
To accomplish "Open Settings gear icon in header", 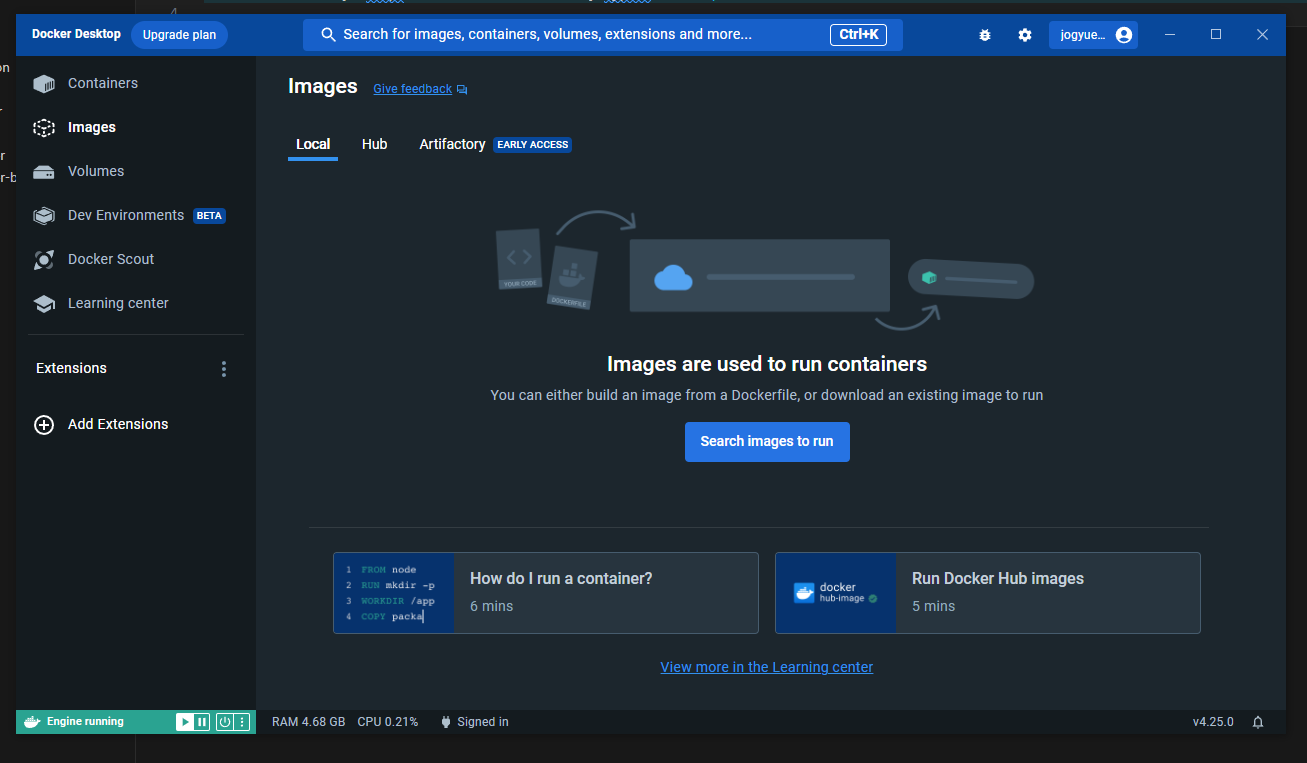I will [1025, 35].
